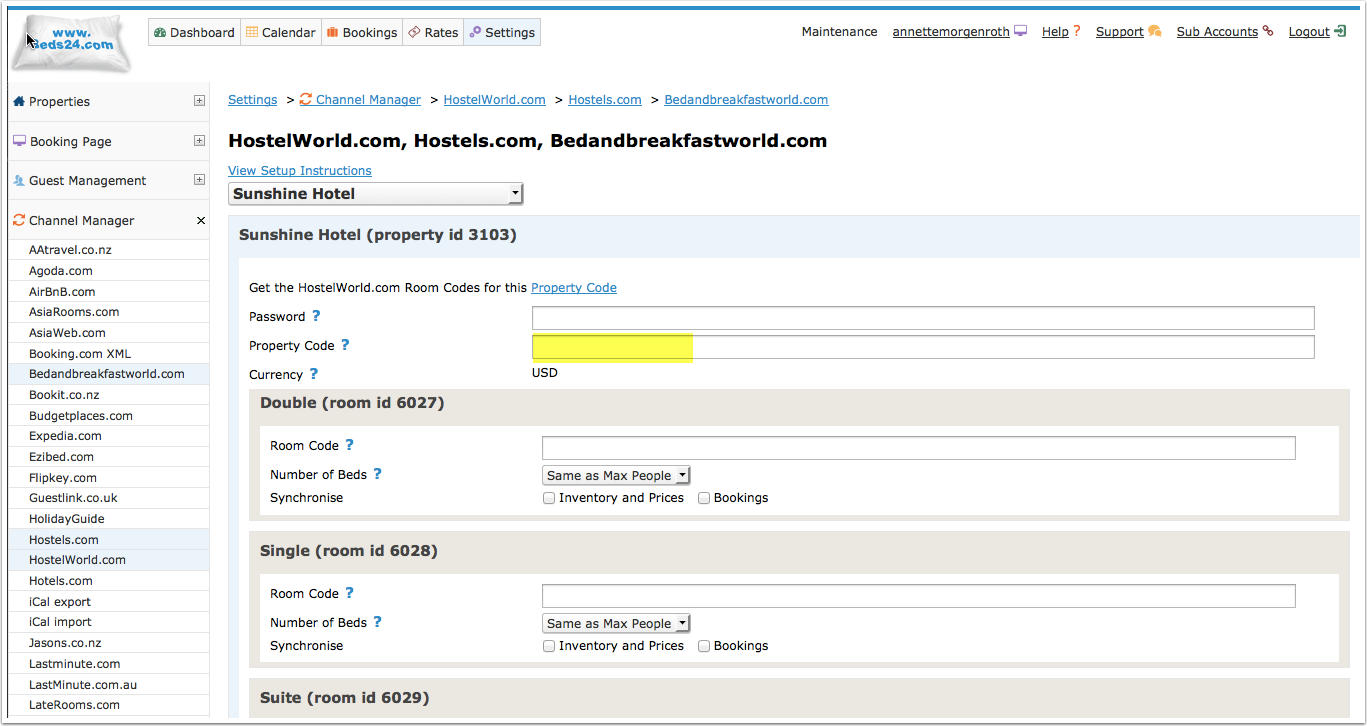Click the help icon next to Password
The image size is (1367, 726).
pos(316,316)
